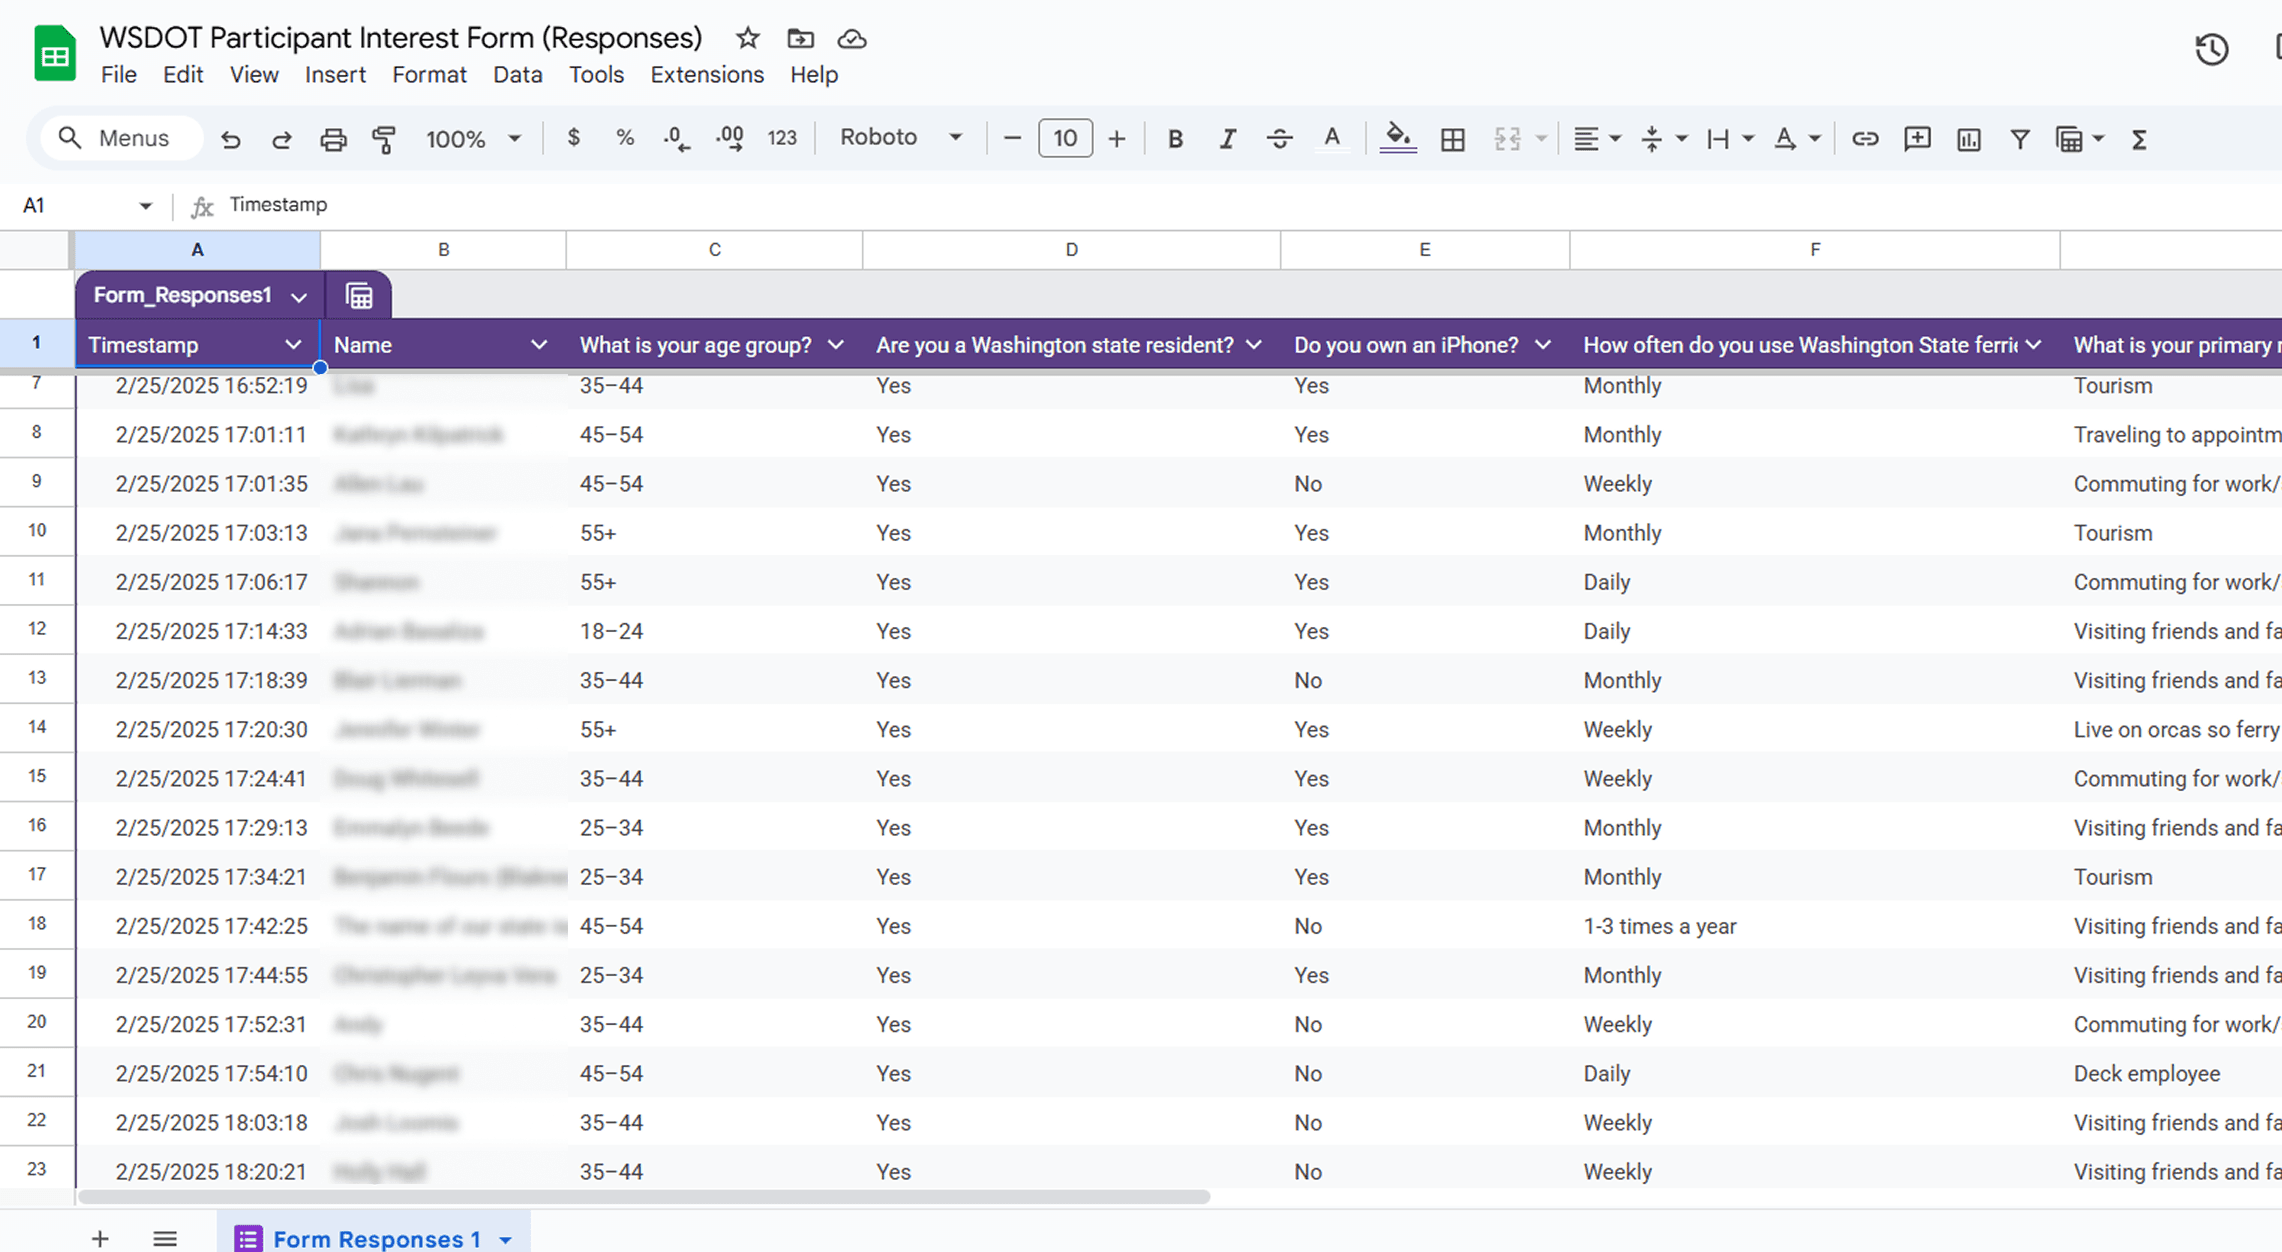Open the 100% zoom dropdown
Screen dimensions: 2282x1252
click(x=474, y=139)
